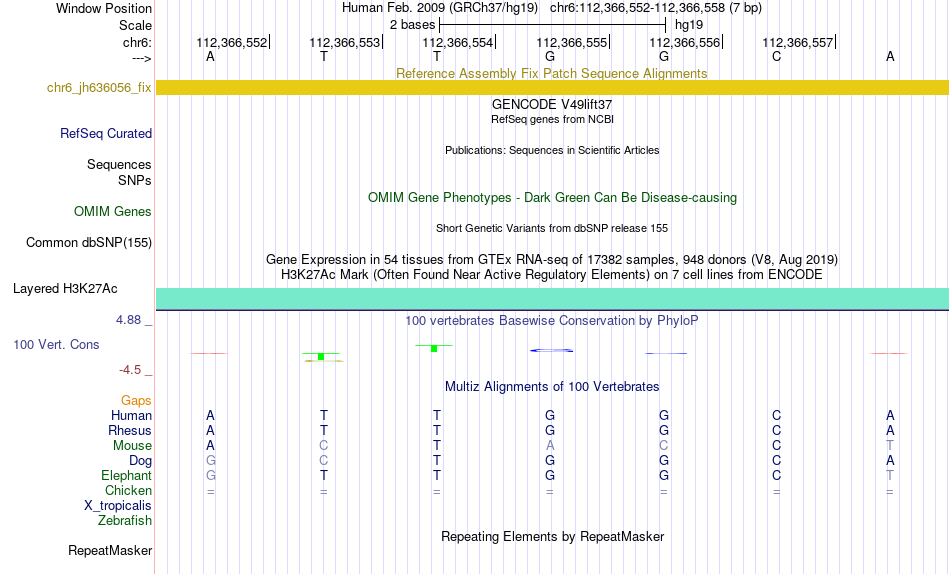Select coordinate label 112,366,556
This screenshot has height=574, width=950.
[x=685, y=42]
